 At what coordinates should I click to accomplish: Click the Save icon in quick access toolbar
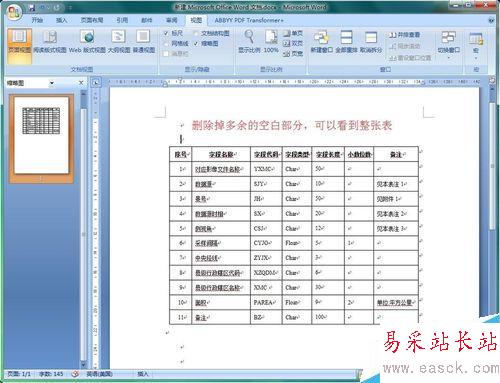[32, 7]
